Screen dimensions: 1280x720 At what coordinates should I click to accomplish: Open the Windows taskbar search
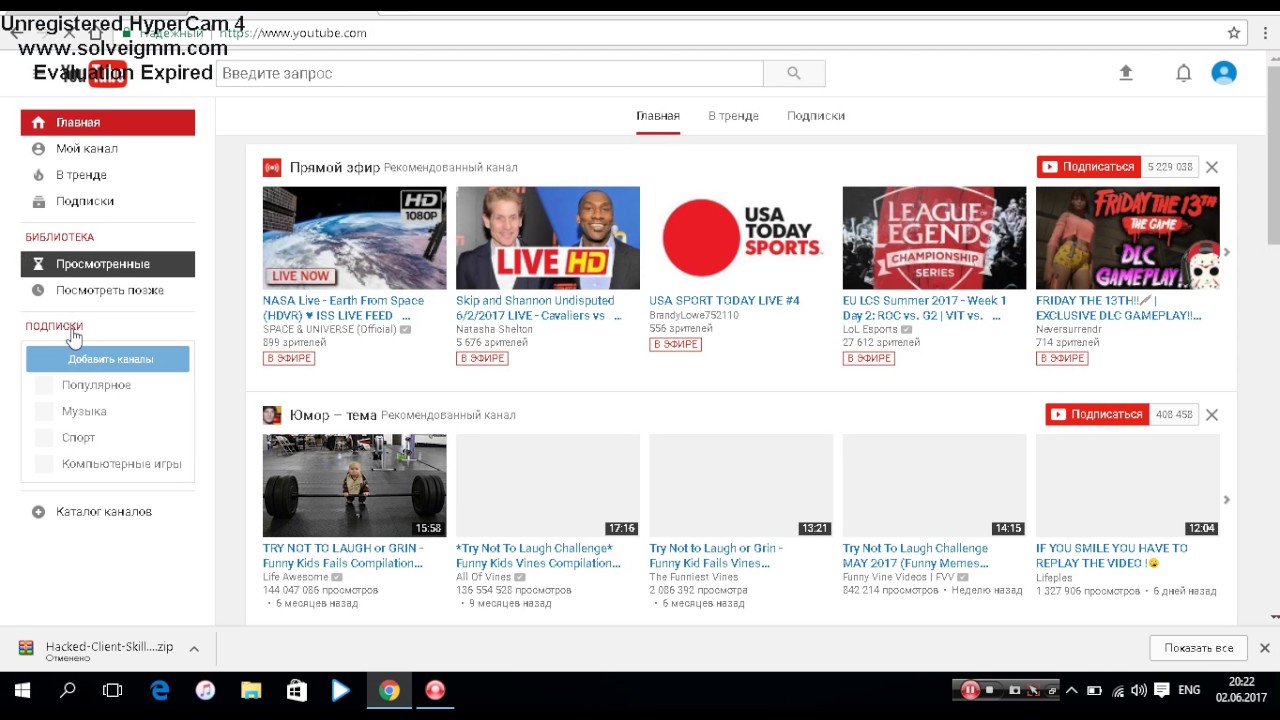68,690
